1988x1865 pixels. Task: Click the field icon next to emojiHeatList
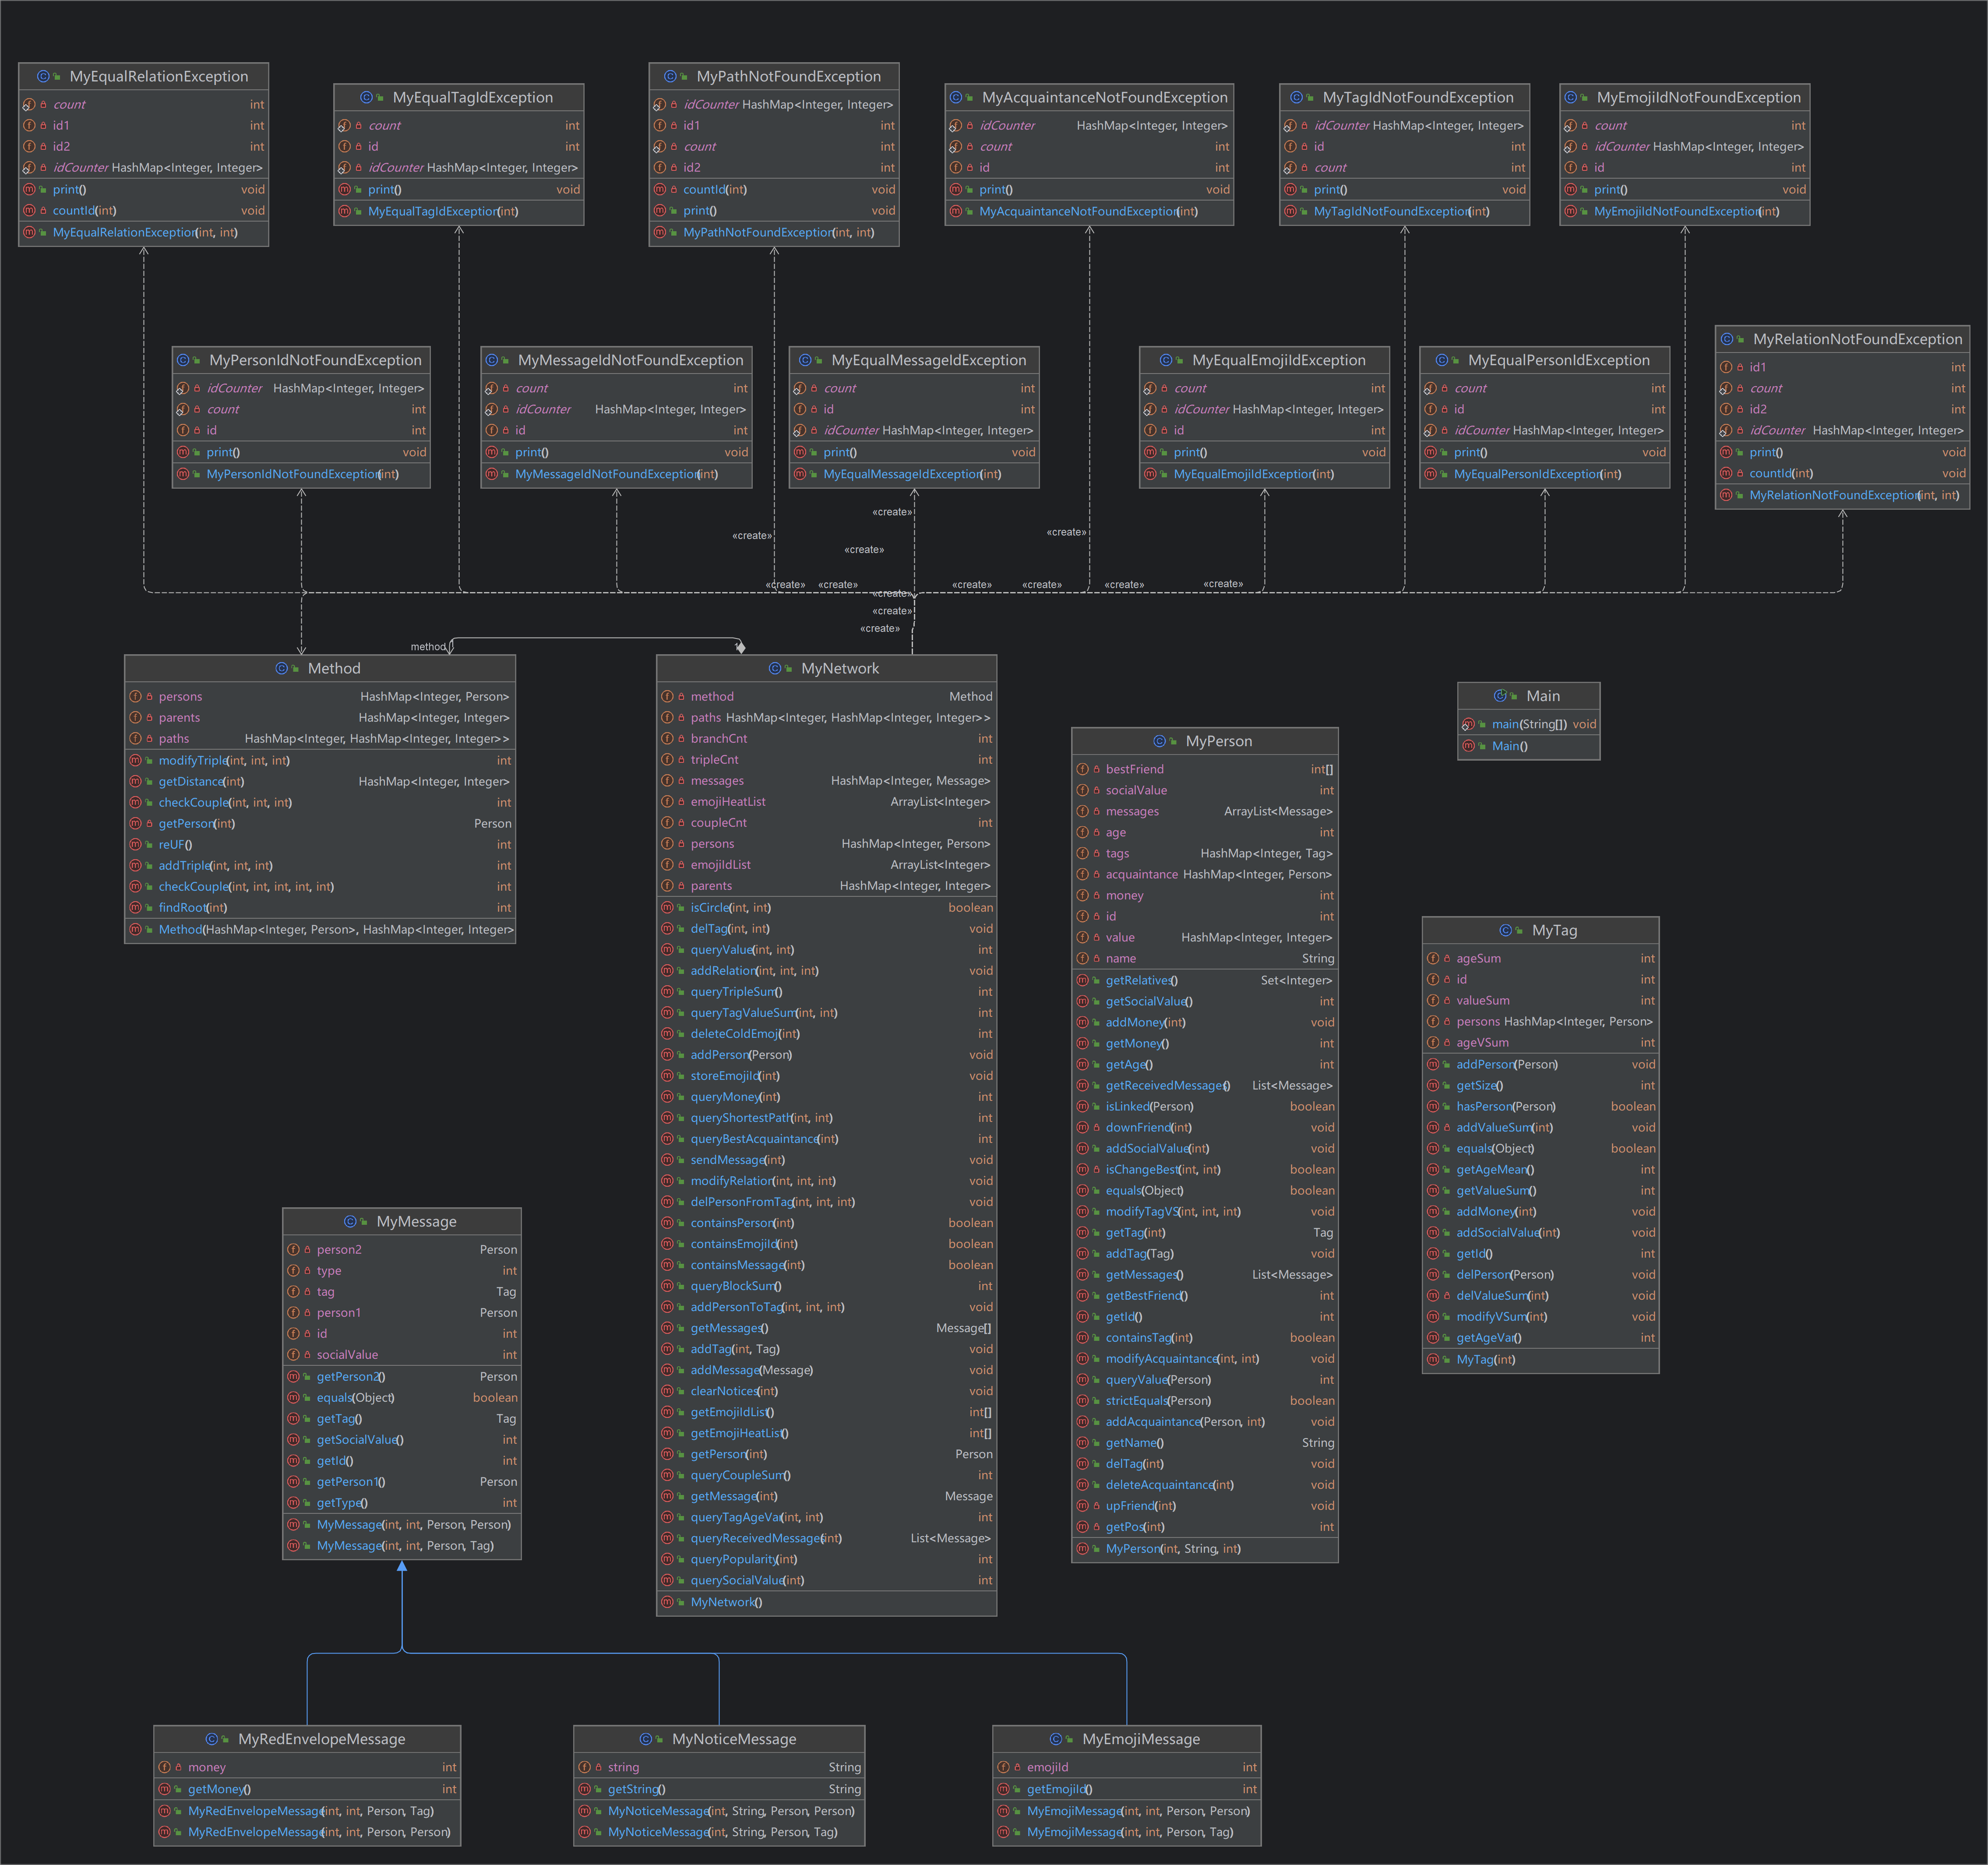(667, 802)
